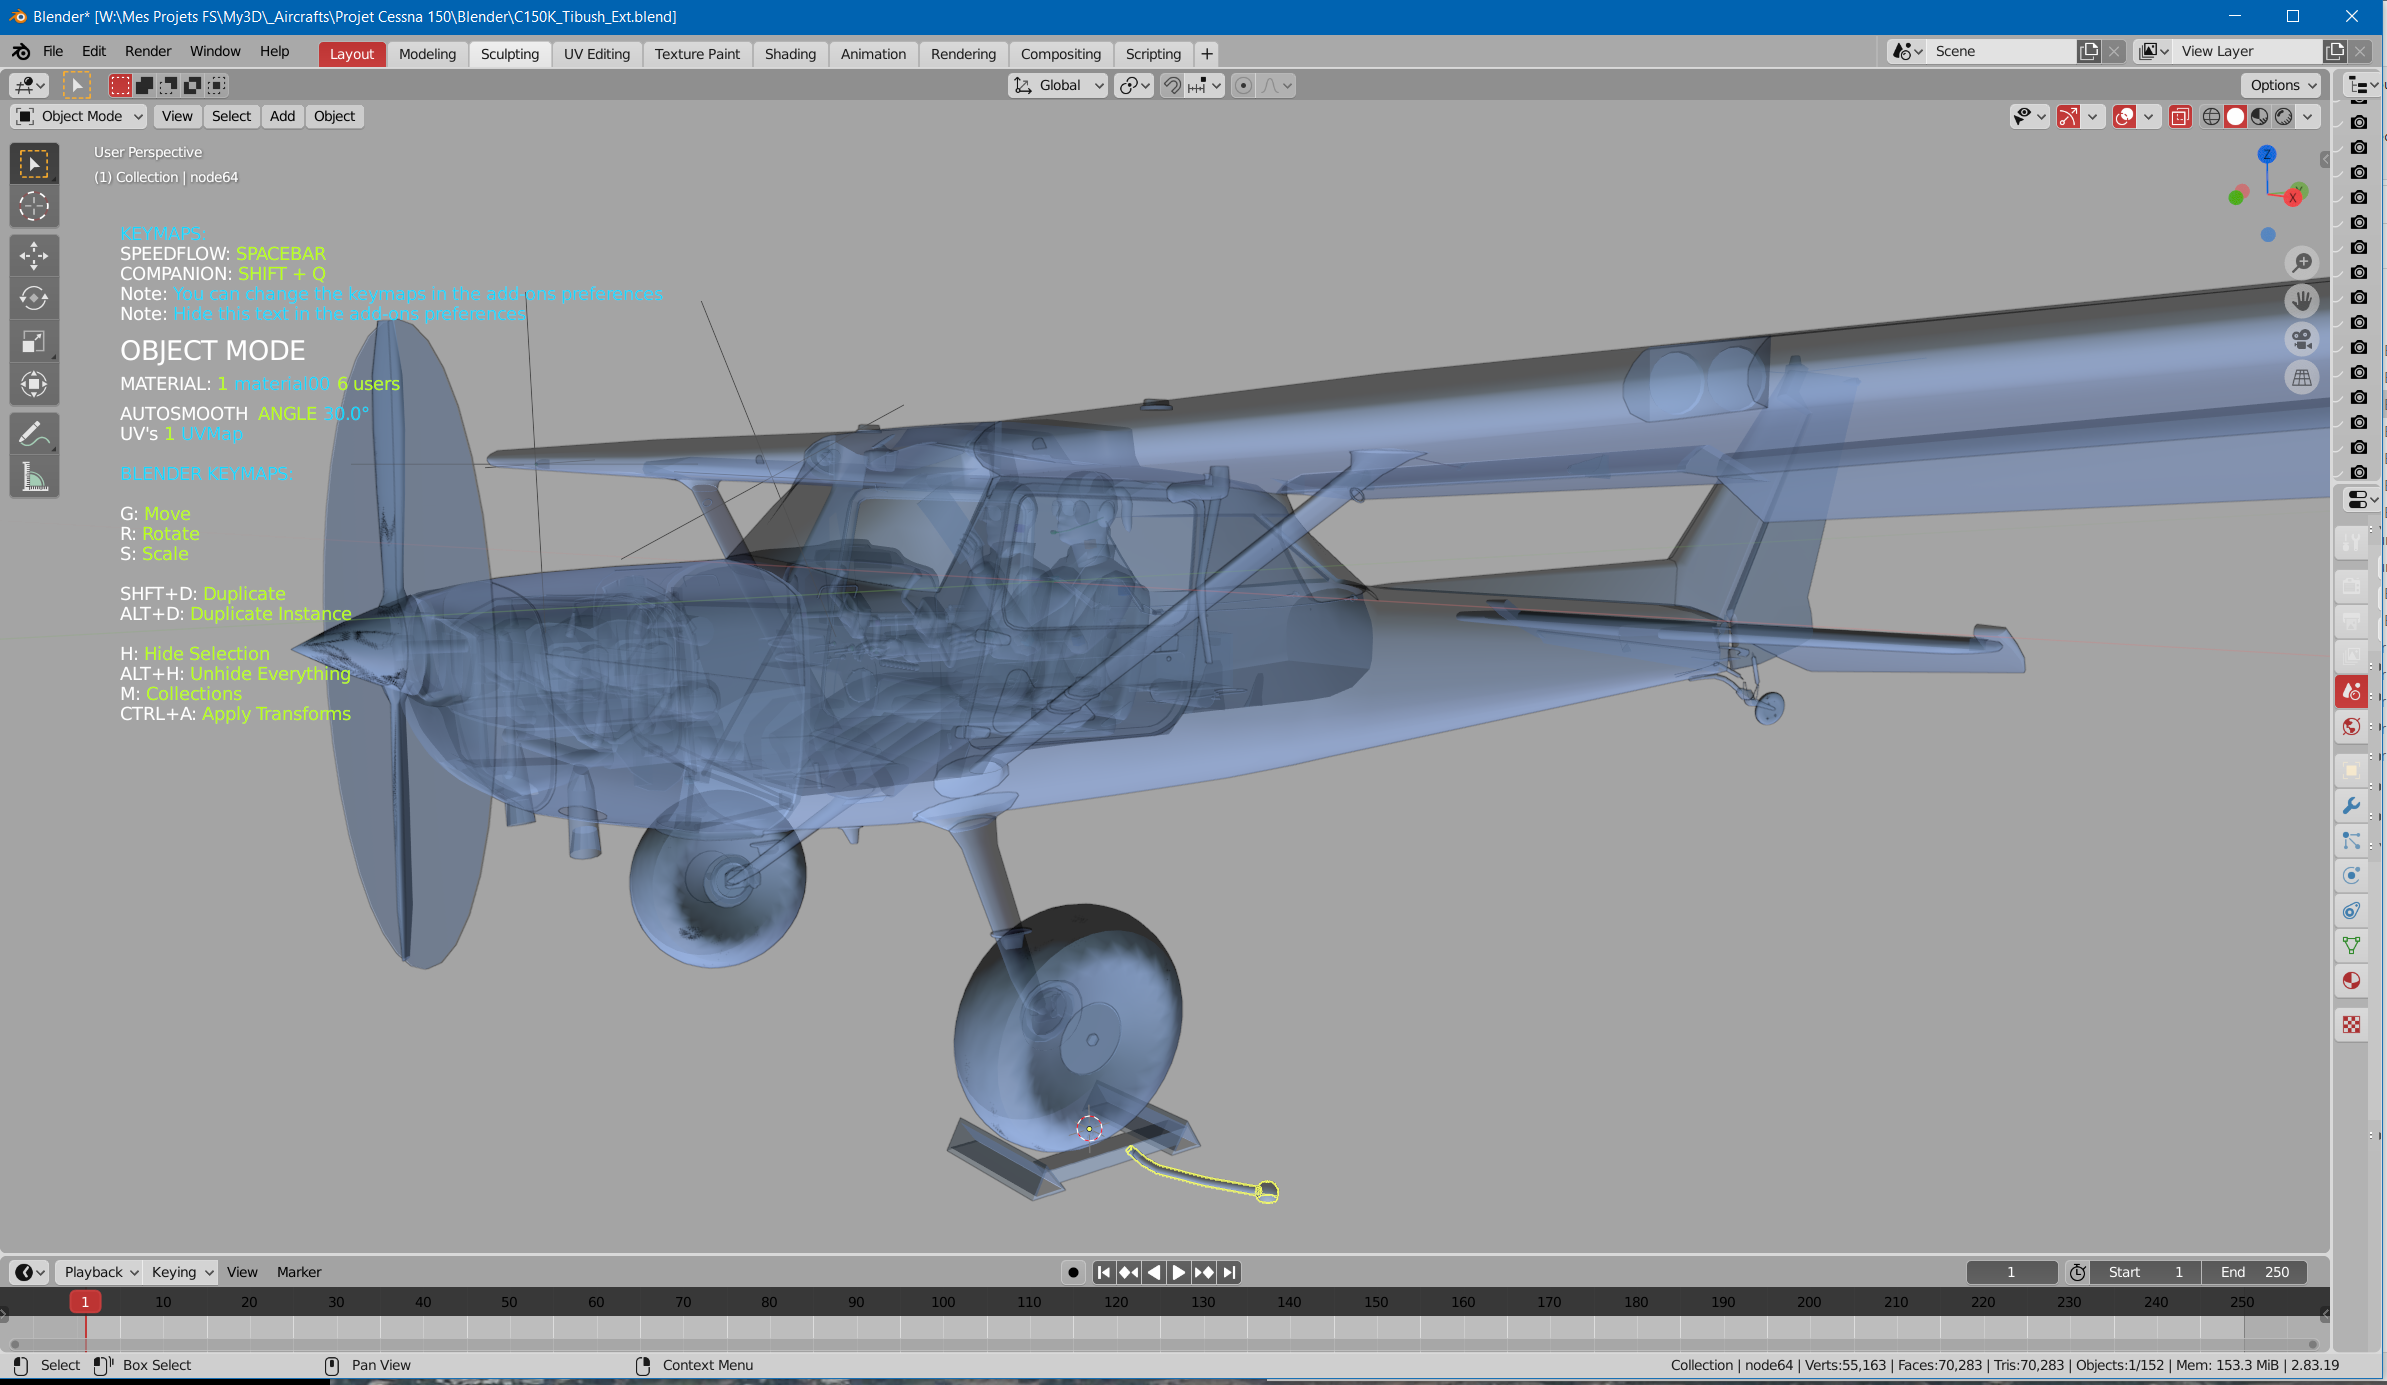The width and height of the screenshot is (2387, 1385).
Task: Open the Playback dropdown
Action: tap(100, 1272)
